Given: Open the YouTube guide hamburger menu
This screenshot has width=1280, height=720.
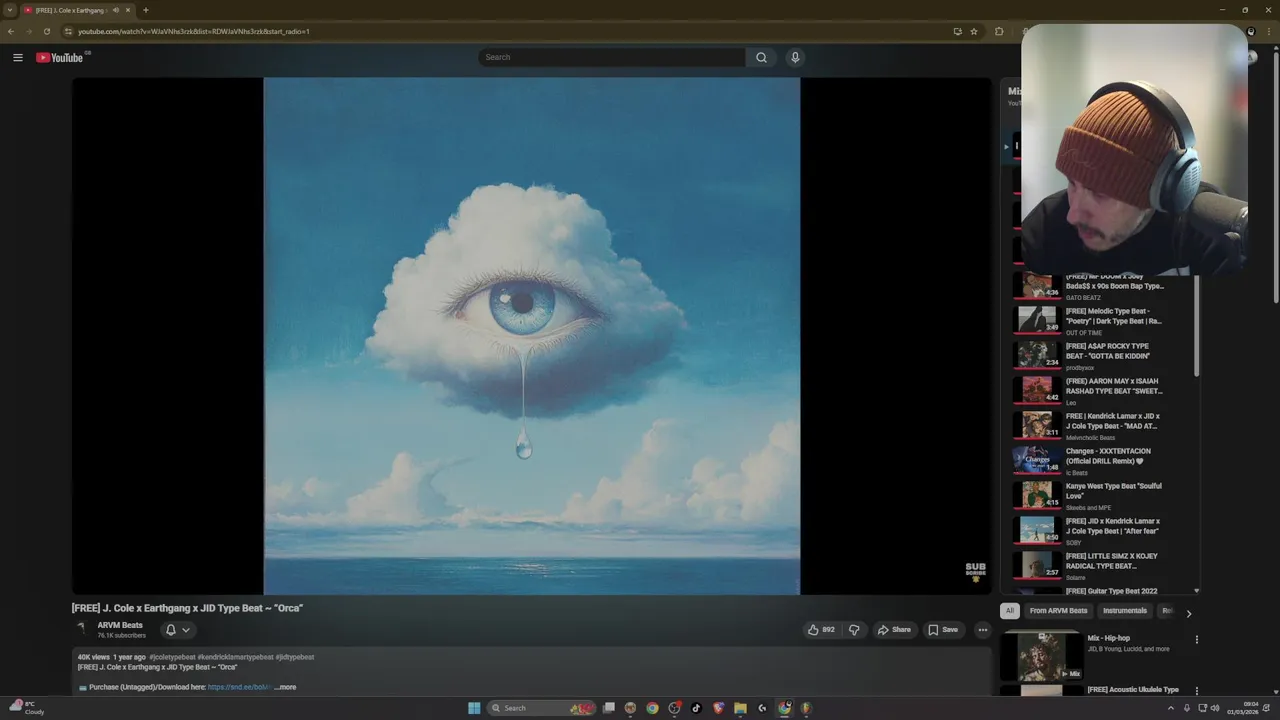Looking at the screenshot, I should point(18,57).
